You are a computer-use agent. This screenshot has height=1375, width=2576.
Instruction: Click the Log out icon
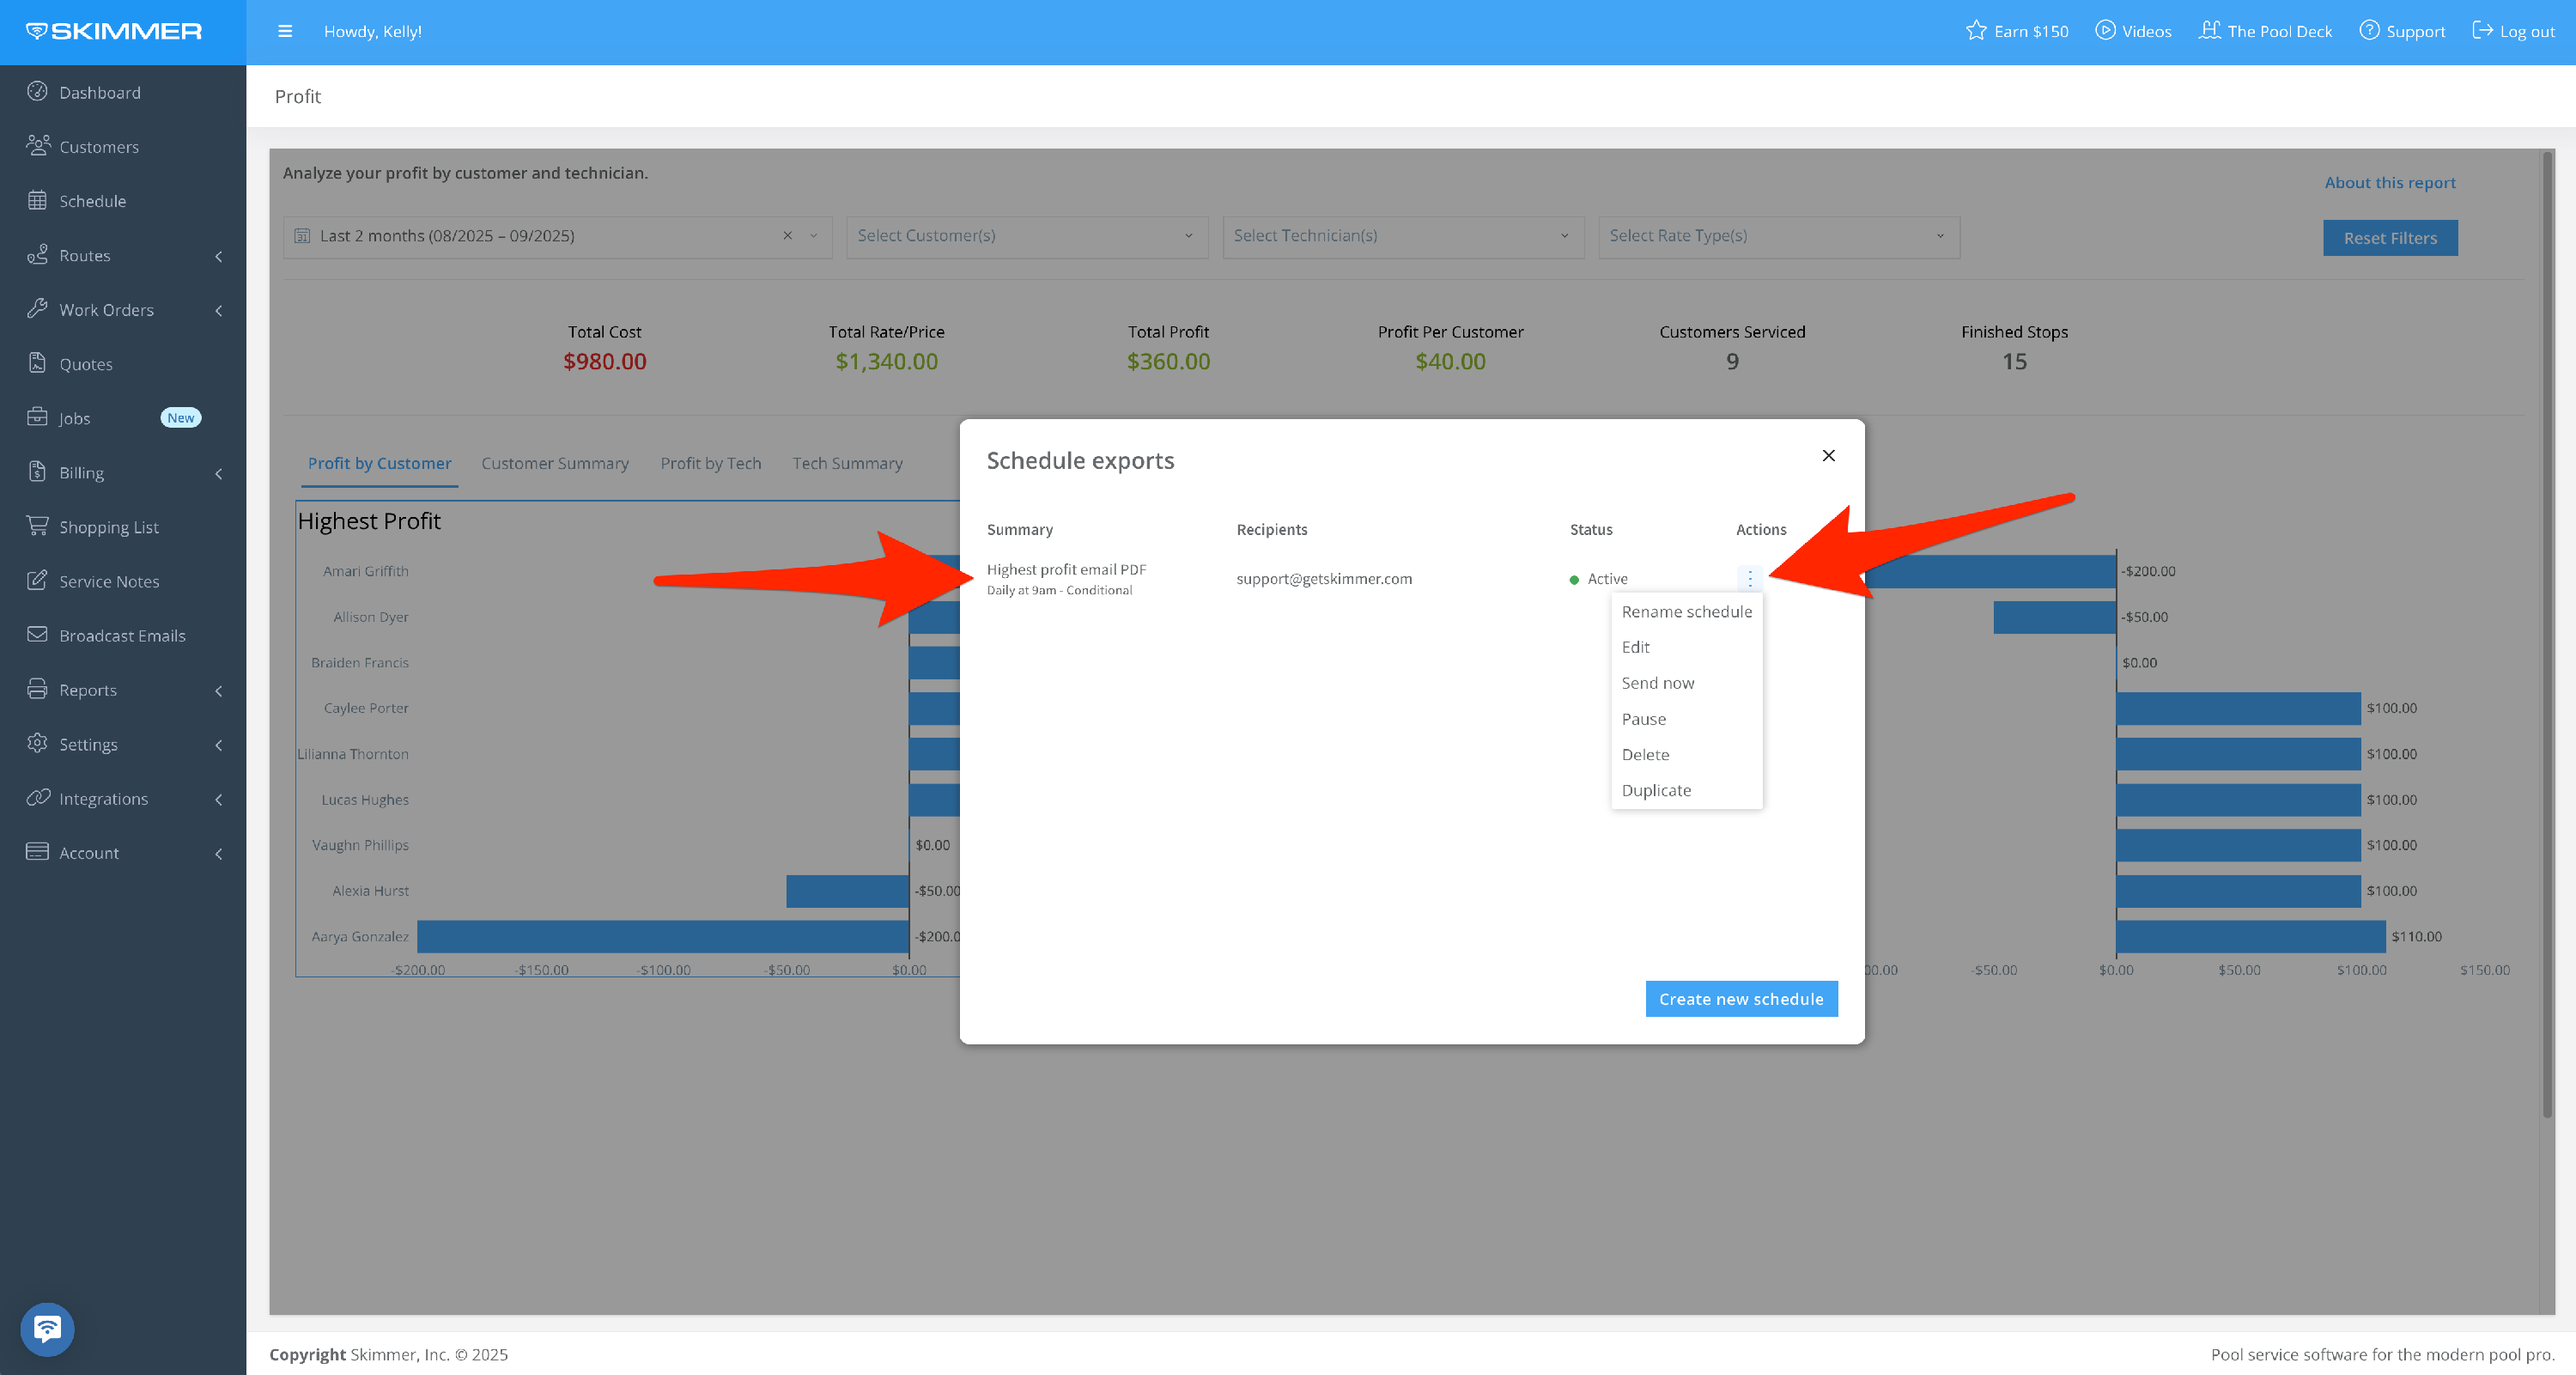click(x=2482, y=30)
